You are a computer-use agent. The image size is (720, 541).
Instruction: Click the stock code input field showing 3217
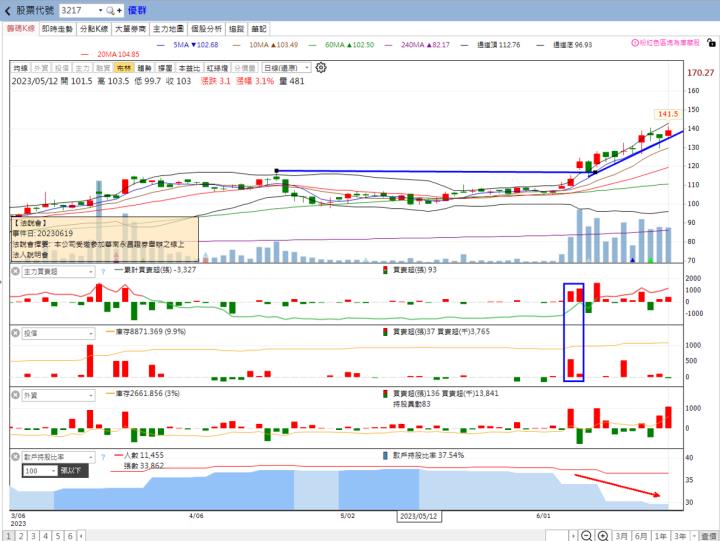[78, 10]
